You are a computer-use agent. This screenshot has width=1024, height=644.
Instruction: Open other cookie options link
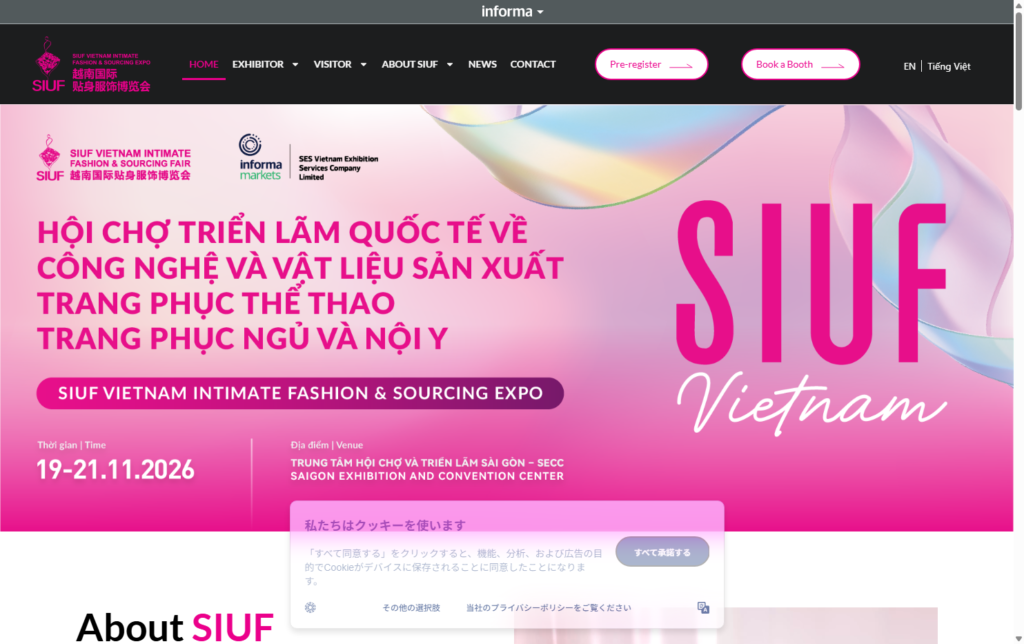pyautogui.click(x=411, y=607)
